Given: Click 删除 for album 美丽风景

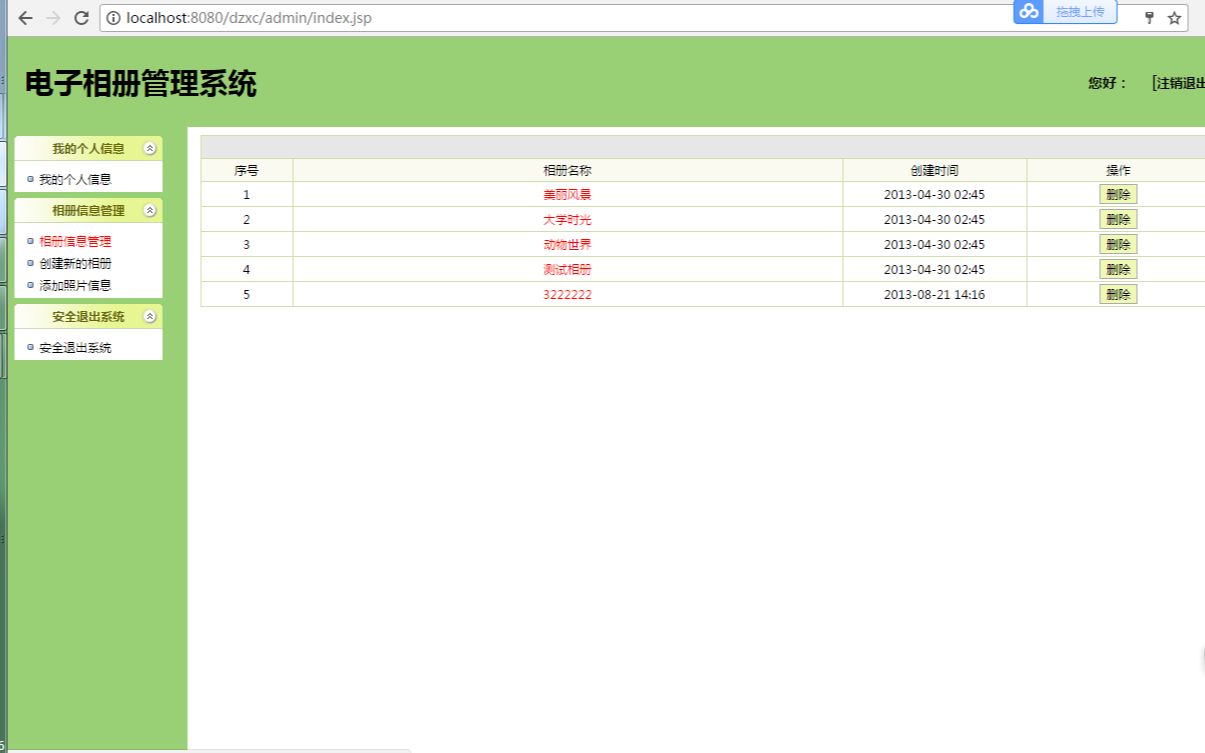Looking at the screenshot, I should (1116, 194).
